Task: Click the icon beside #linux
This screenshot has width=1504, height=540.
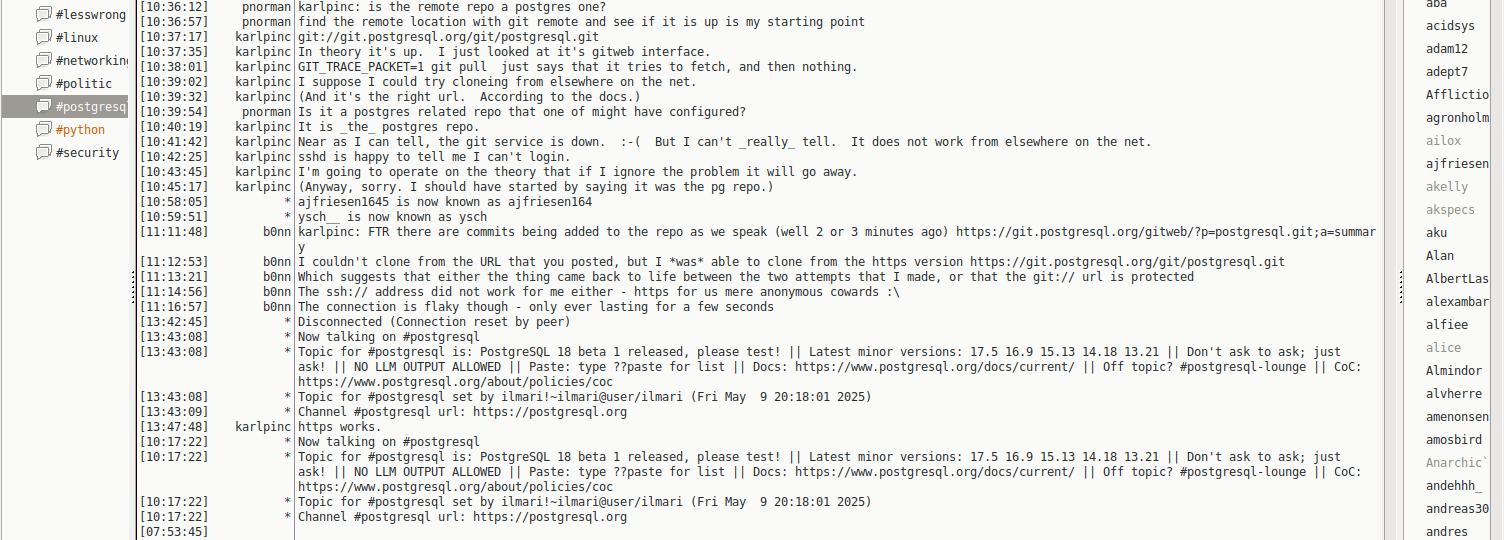Action: click(x=43, y=37)
